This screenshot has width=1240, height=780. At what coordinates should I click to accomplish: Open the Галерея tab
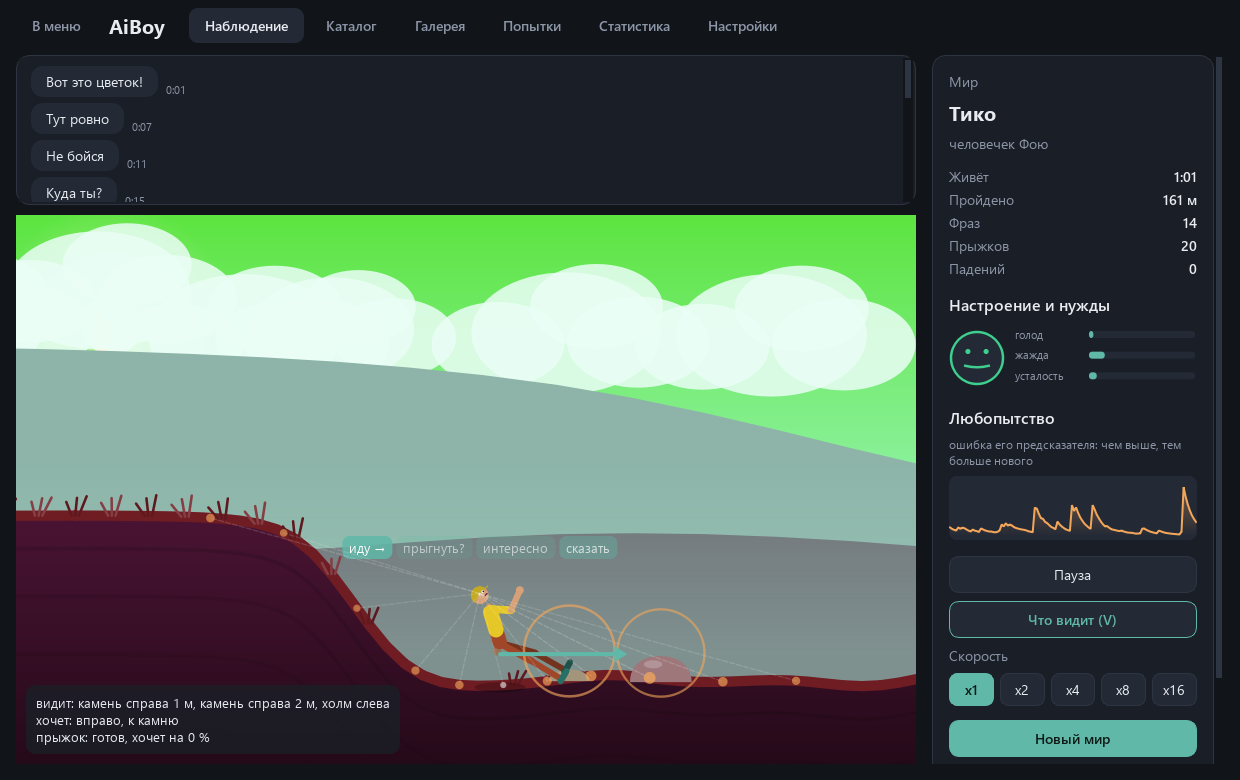click(x=440, y=26)
